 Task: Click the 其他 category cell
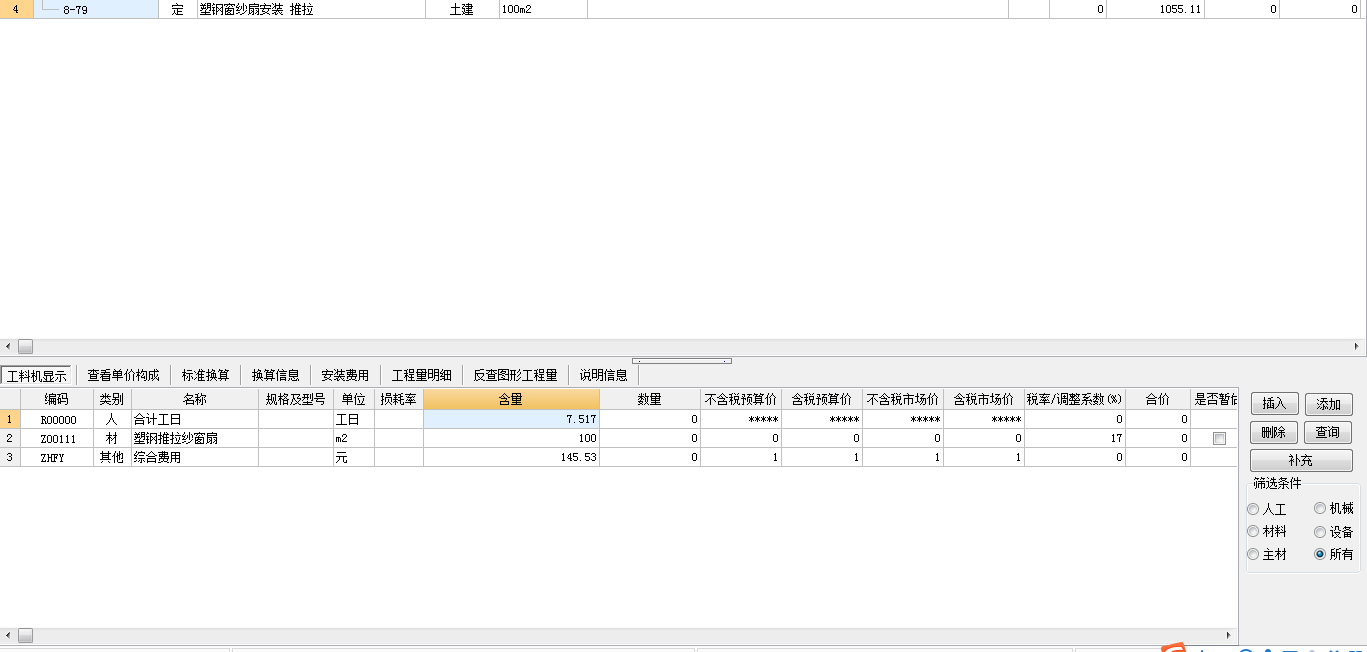click(111, 457)
